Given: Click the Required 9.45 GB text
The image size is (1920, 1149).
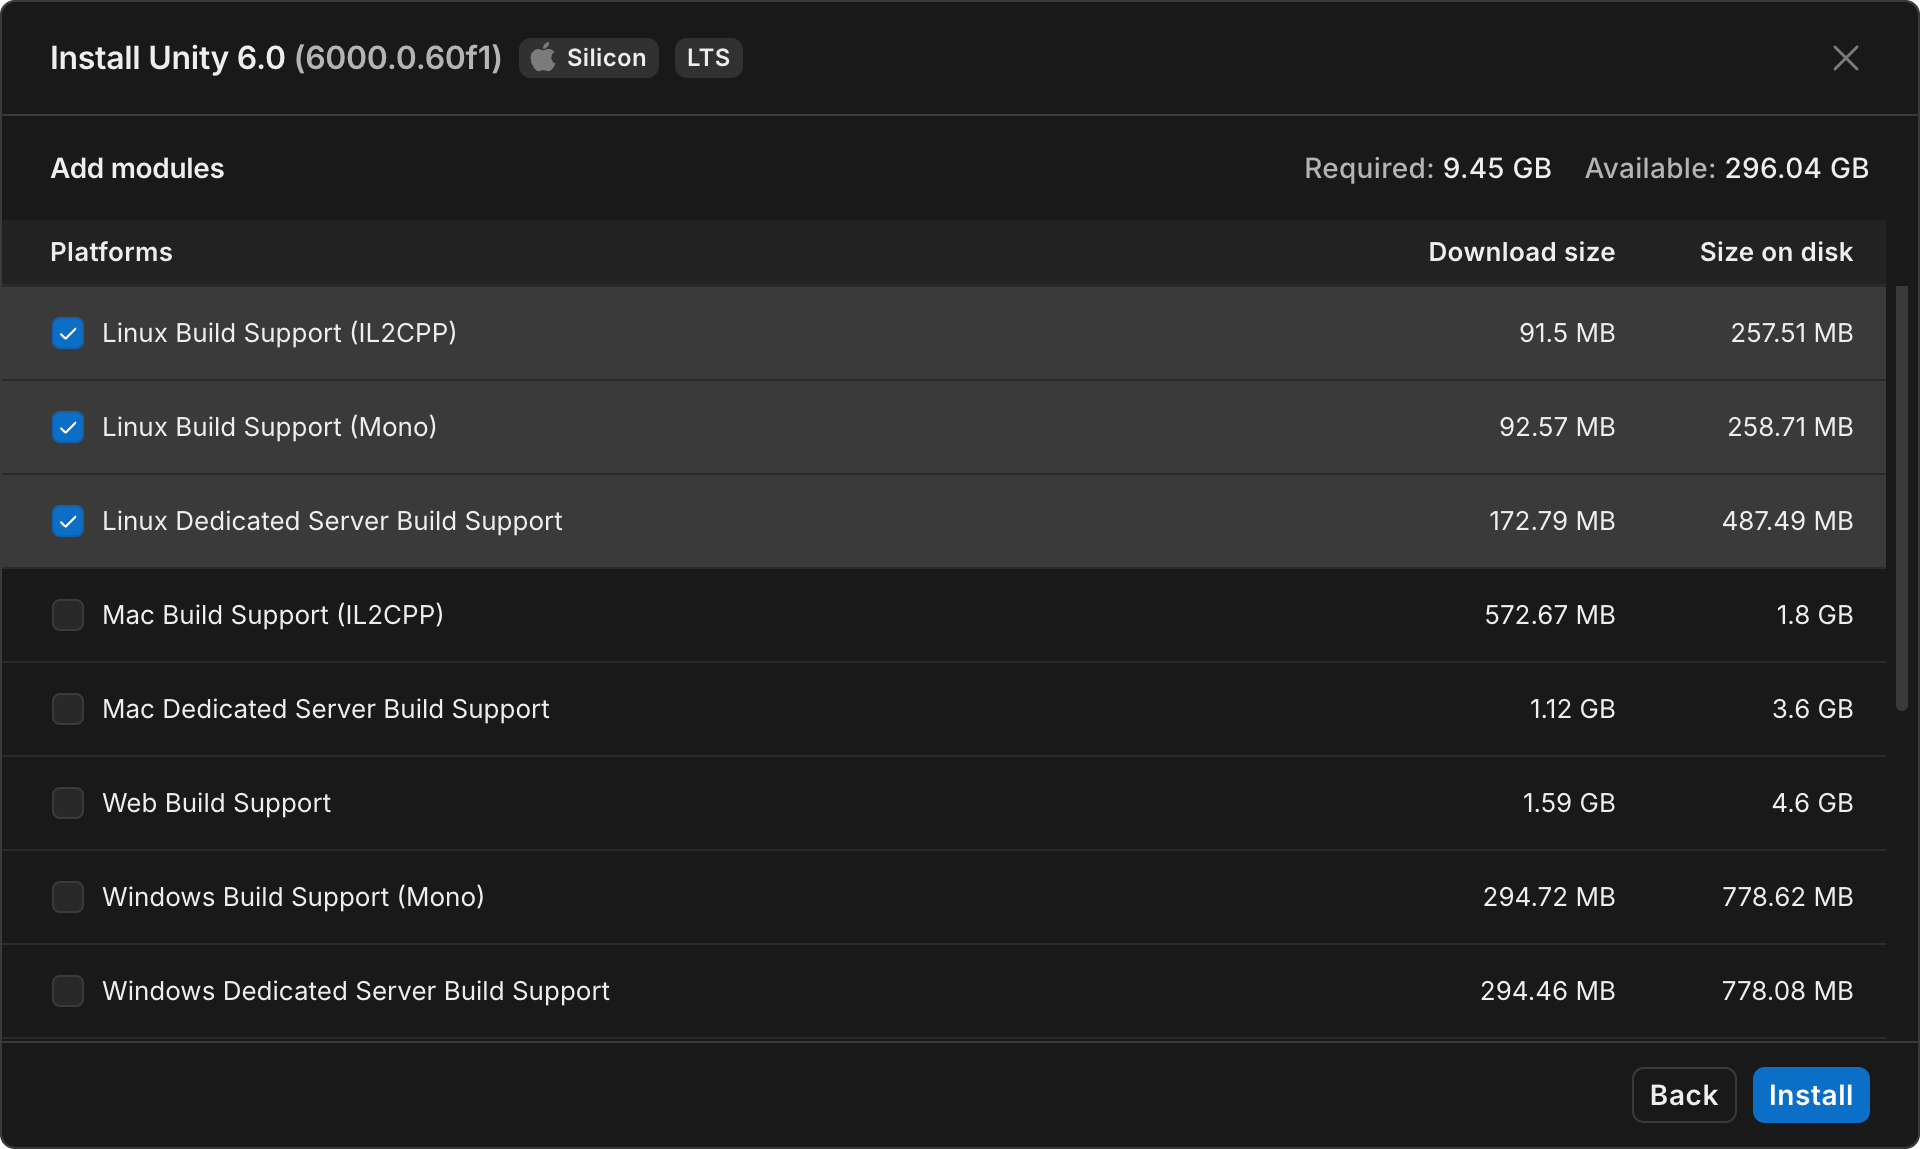Looking at the screenshot, I should pos(1427,168).
